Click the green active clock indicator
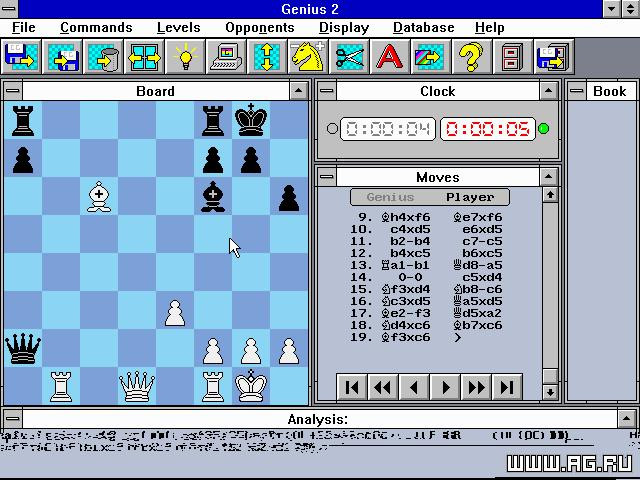 [544, 129]
